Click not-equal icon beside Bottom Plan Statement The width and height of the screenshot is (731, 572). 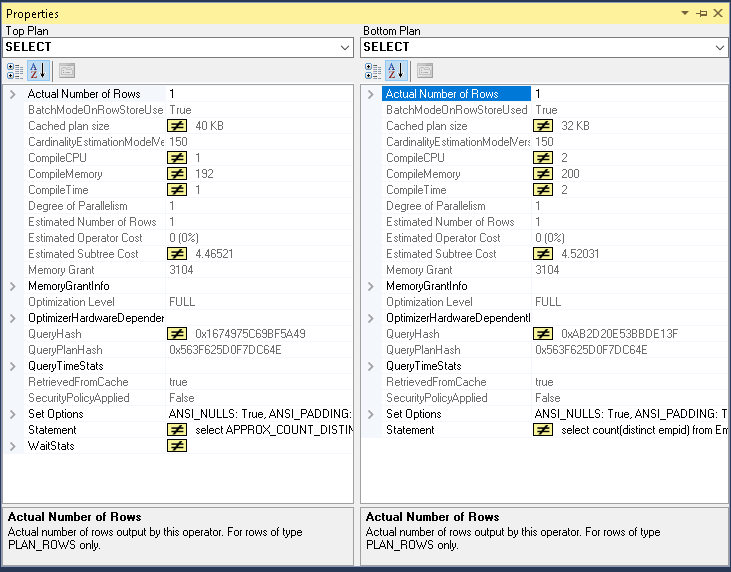point(543,430)
